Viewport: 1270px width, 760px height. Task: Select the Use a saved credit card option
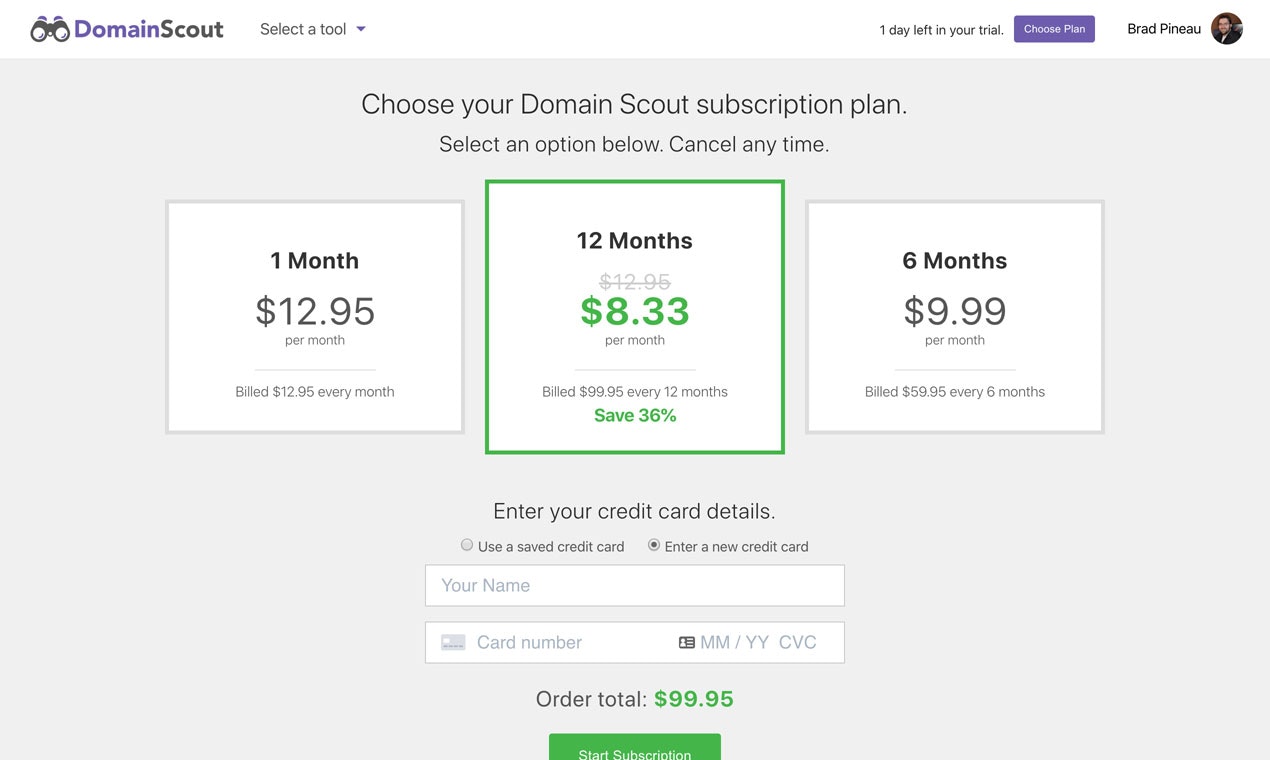[x=467, y=544]
